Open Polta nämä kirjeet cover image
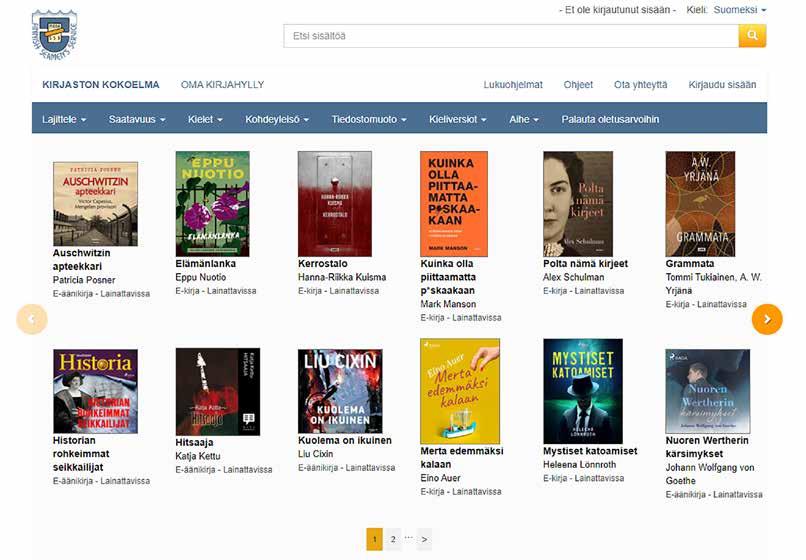This screenshot has height=560, width=806. 578,204
